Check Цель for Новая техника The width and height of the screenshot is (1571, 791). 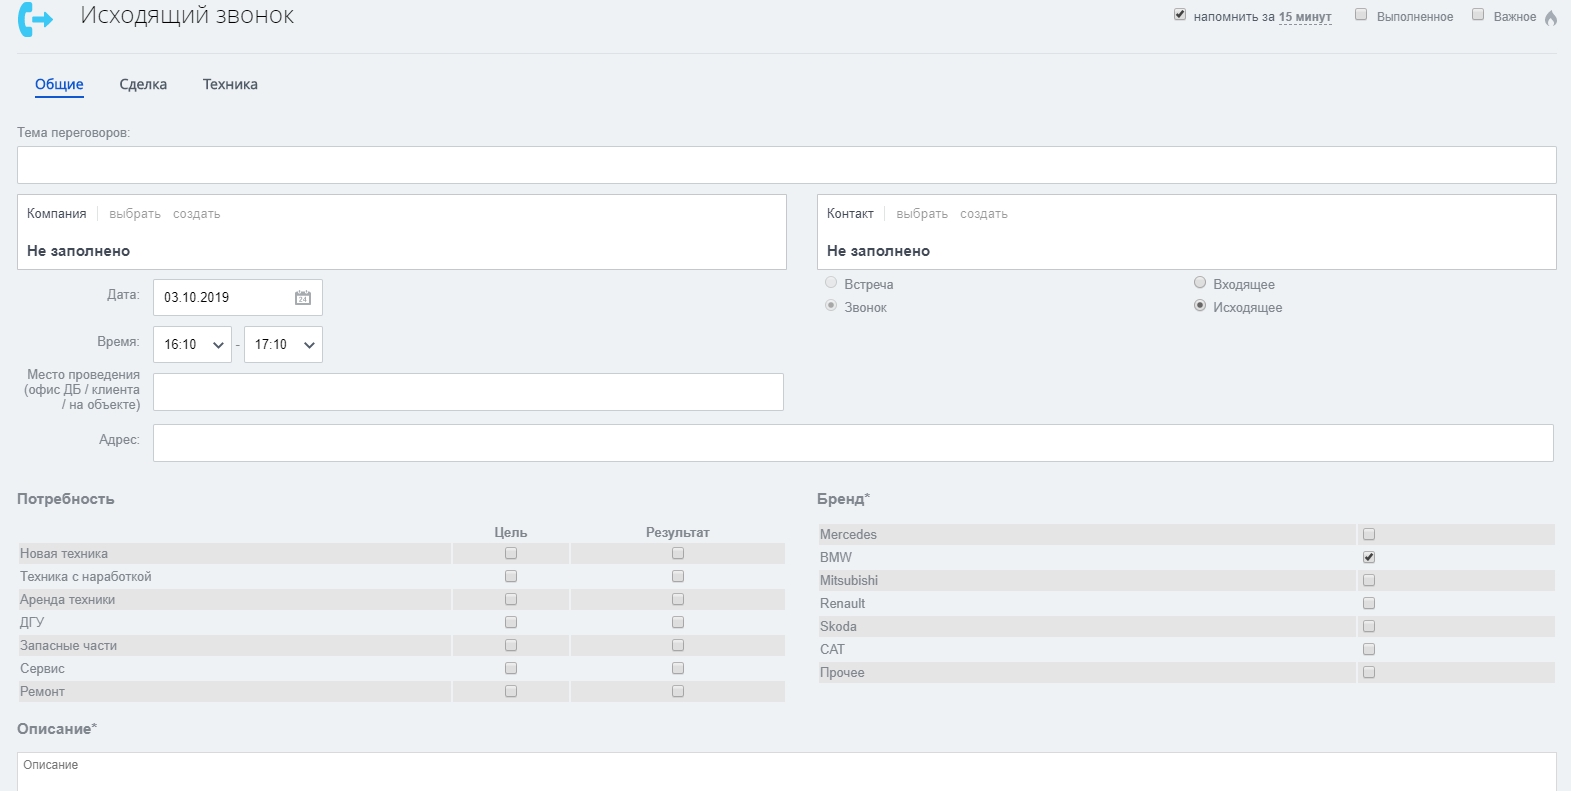511,553
